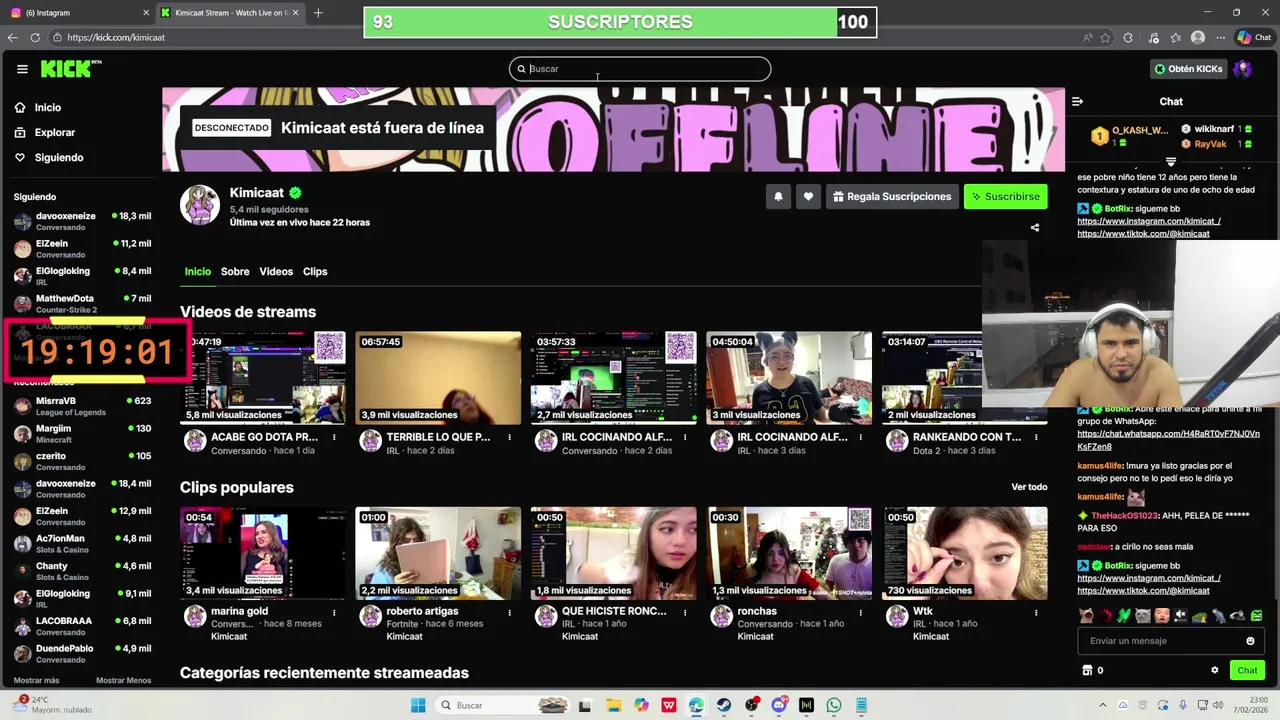
Task: Open options menu for roberto artigas clip
Action: pyautogui.click(x=510, y=612)
